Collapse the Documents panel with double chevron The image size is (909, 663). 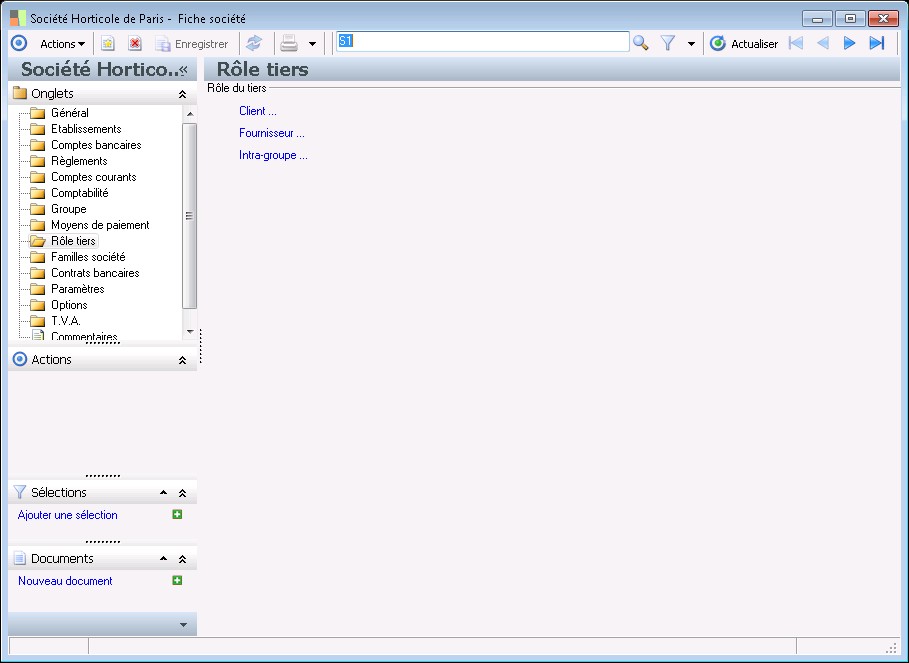click(182, 559)
